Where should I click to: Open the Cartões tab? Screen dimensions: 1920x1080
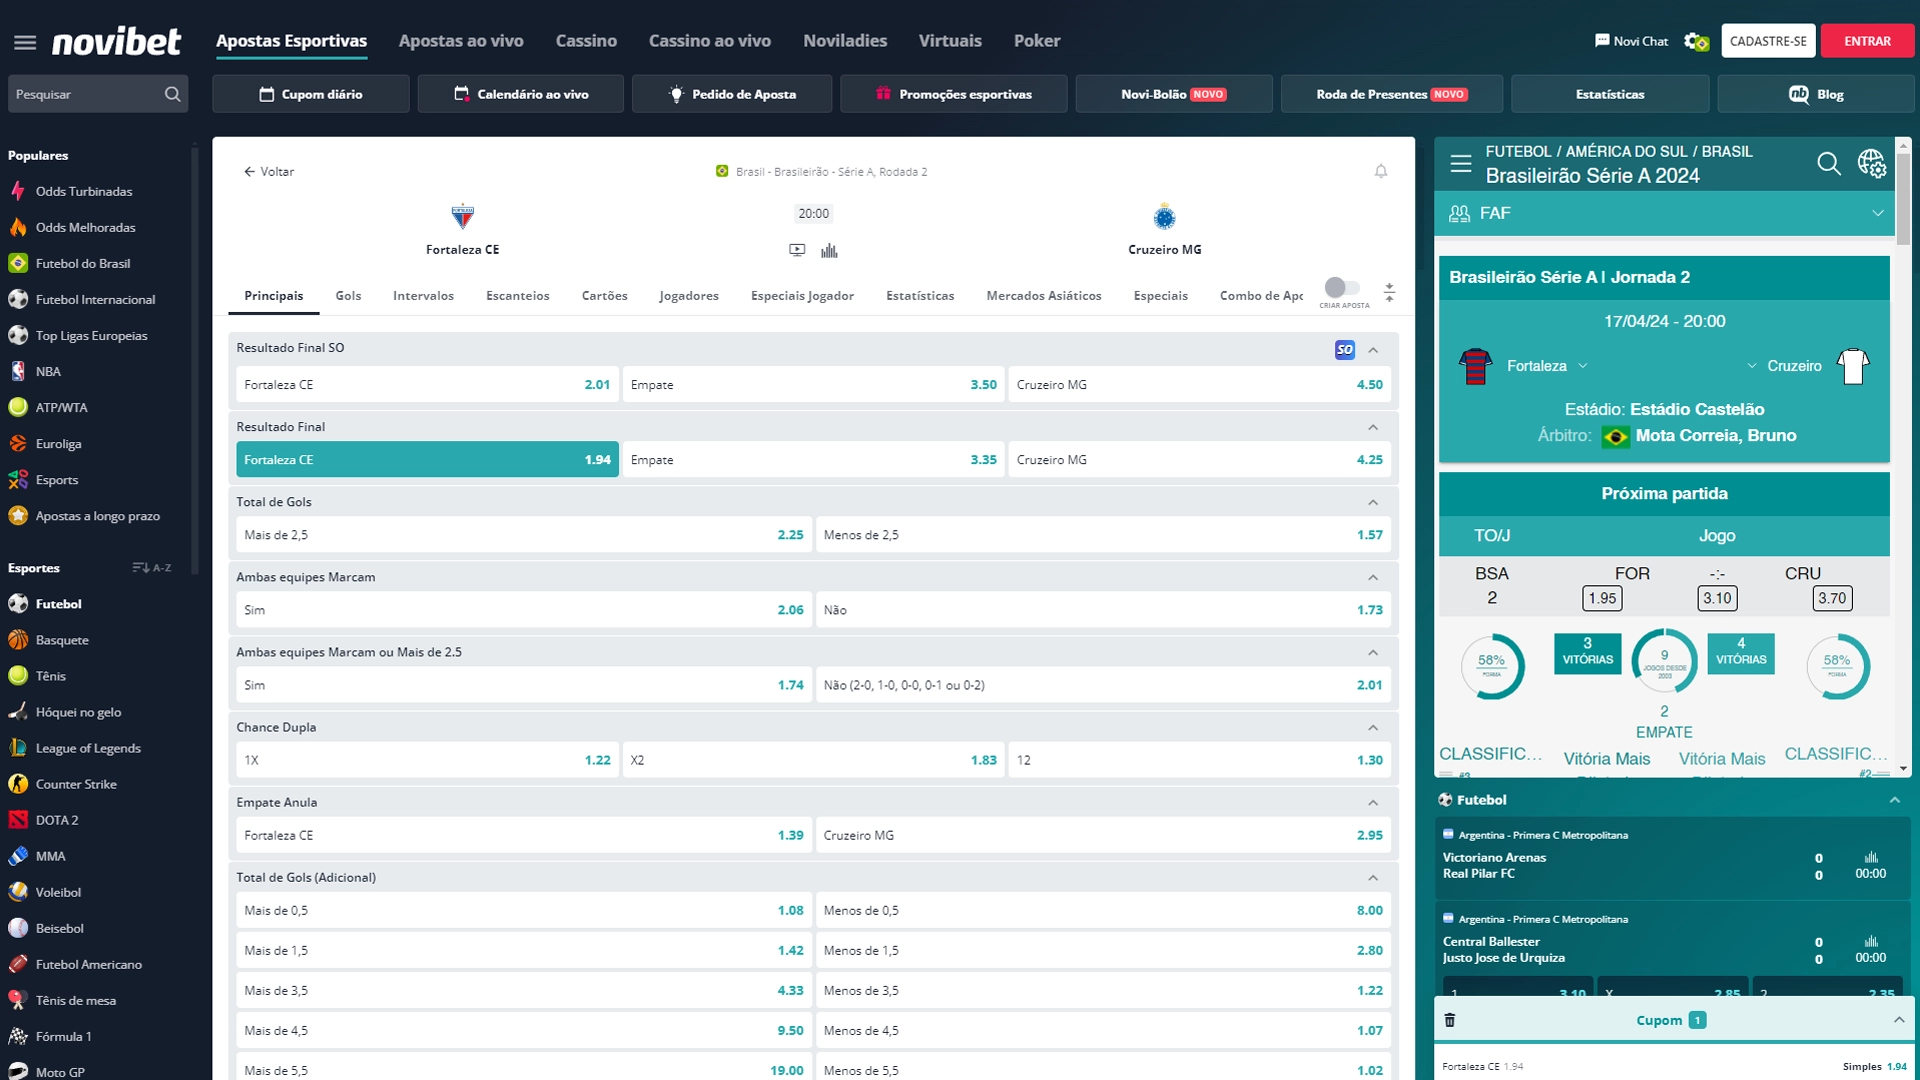click(x=604, y=295)
